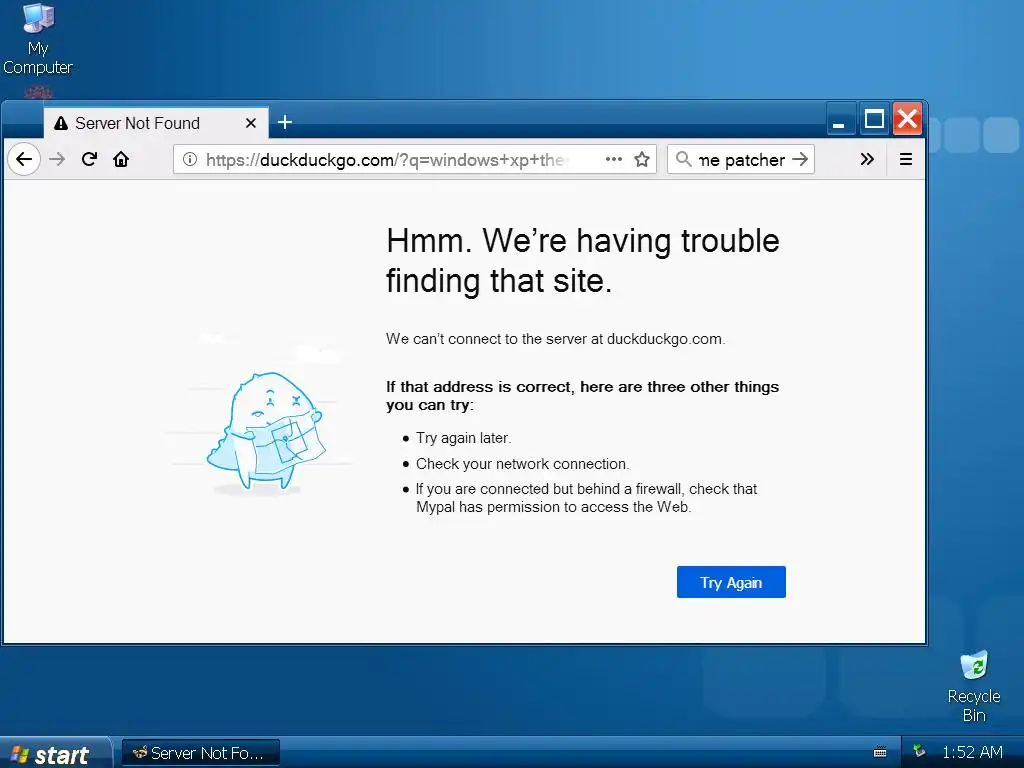Open the Windows start menu
Screen dimensions: 1024x768
click(x=54, y=754)
